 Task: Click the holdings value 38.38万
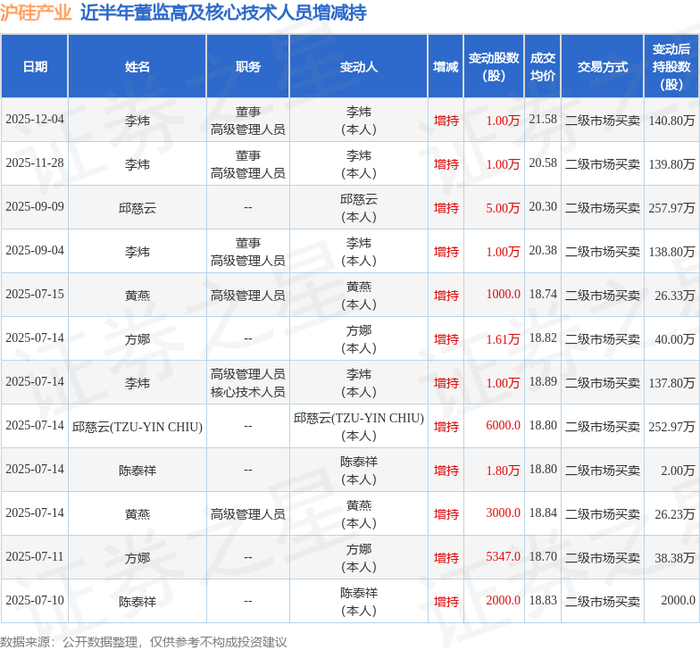675,558
